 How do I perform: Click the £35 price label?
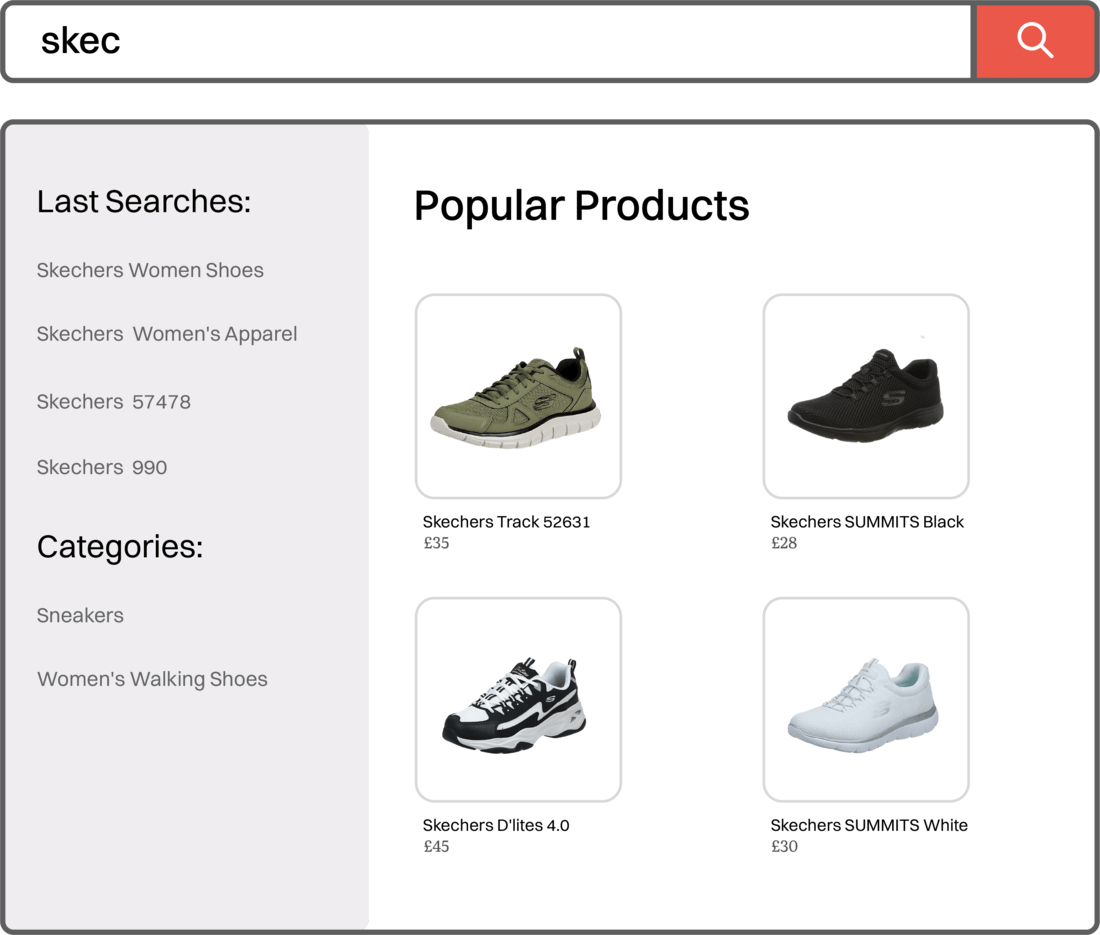[x=436, y=543]
